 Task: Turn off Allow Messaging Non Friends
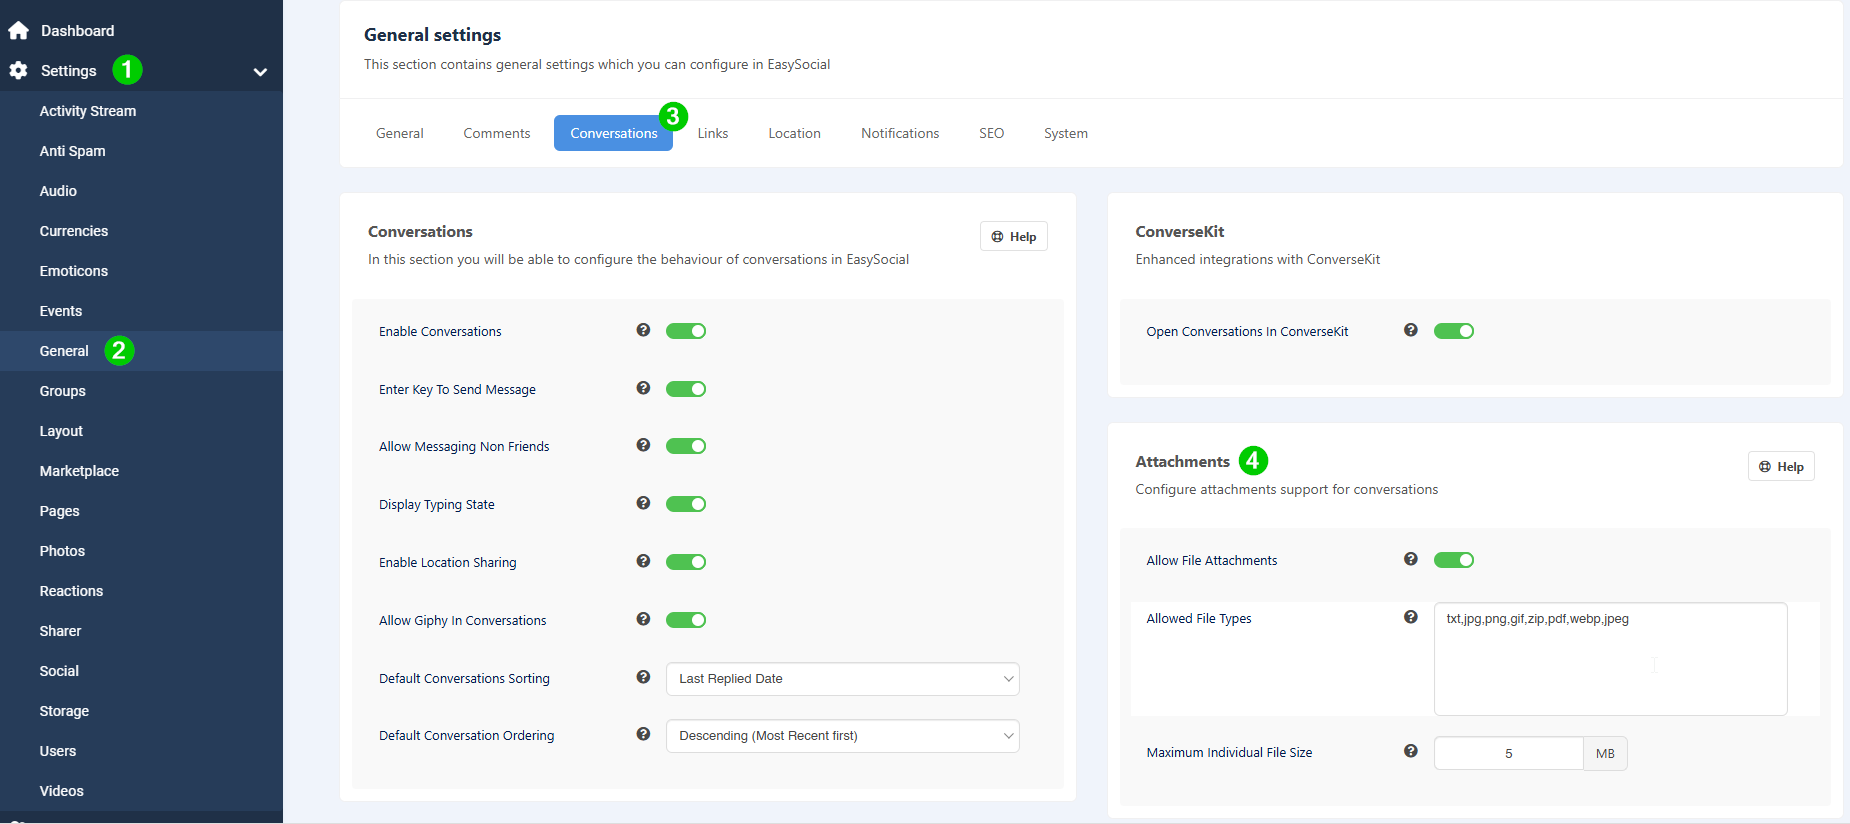click(686, 446)
